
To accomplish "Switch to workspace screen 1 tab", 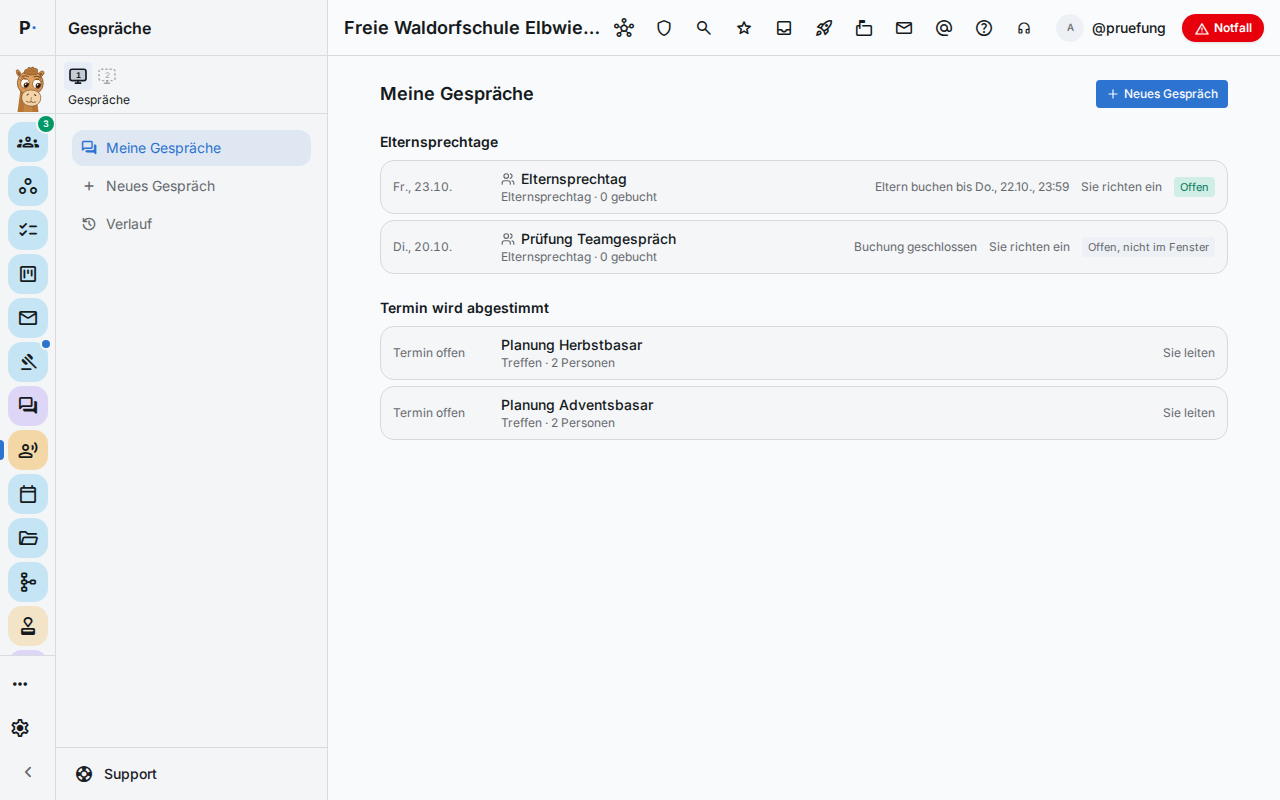I will (x=78, y=75).
